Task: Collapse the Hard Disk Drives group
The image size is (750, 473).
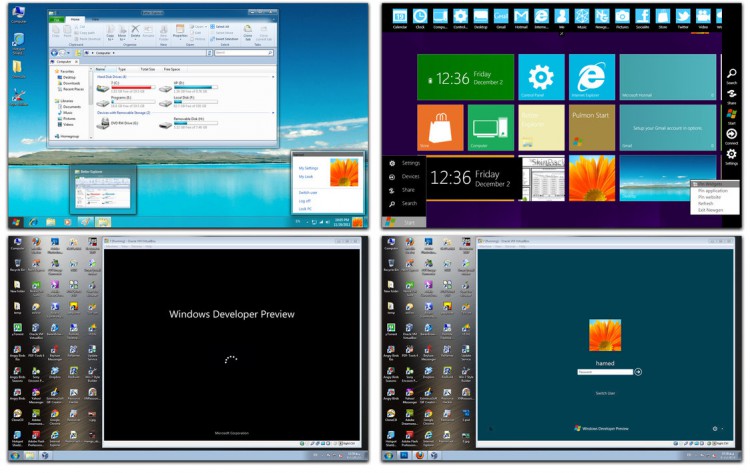Action: [273, 77]
